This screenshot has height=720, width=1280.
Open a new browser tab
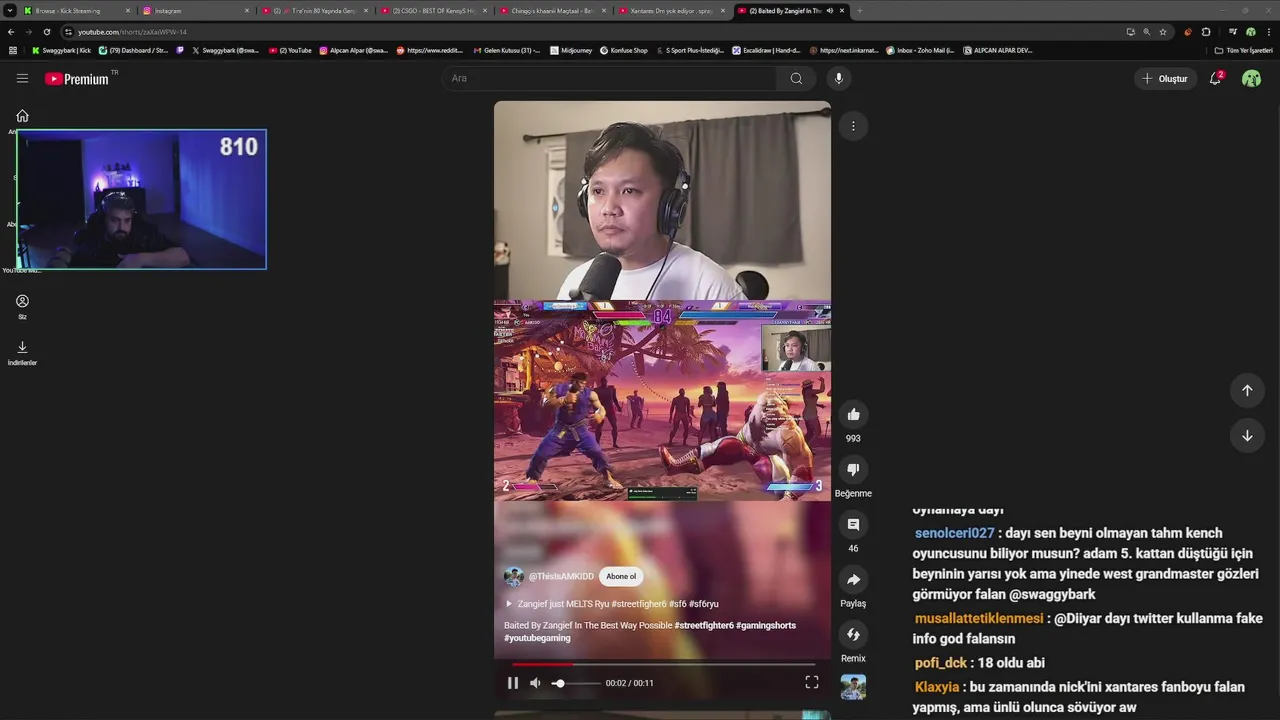tap(860, 10)
